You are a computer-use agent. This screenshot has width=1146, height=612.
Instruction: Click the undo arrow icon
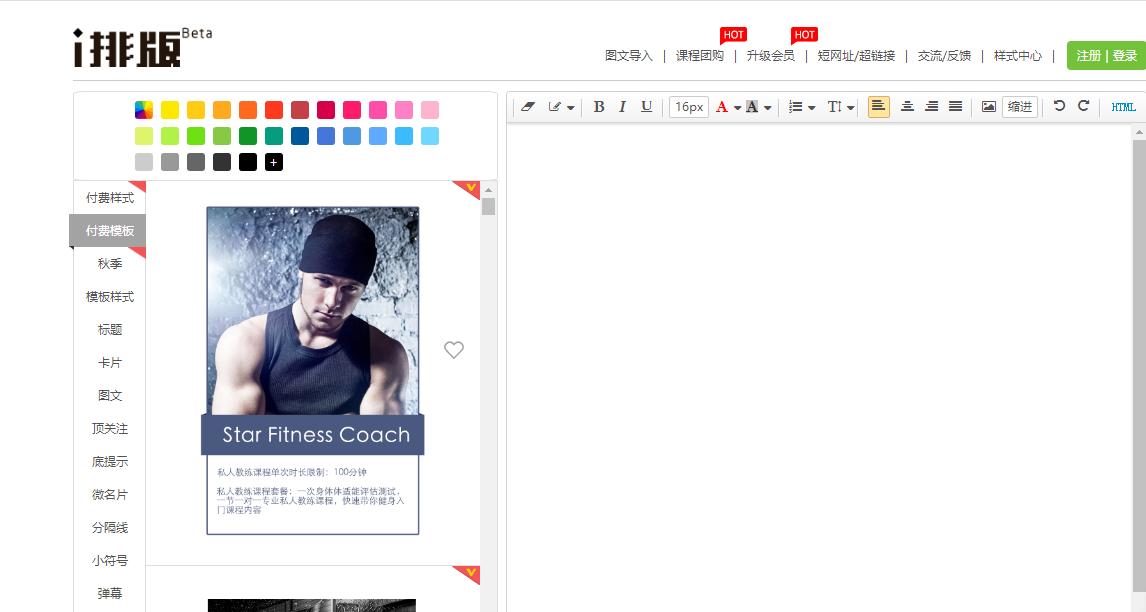point(1059,106)
